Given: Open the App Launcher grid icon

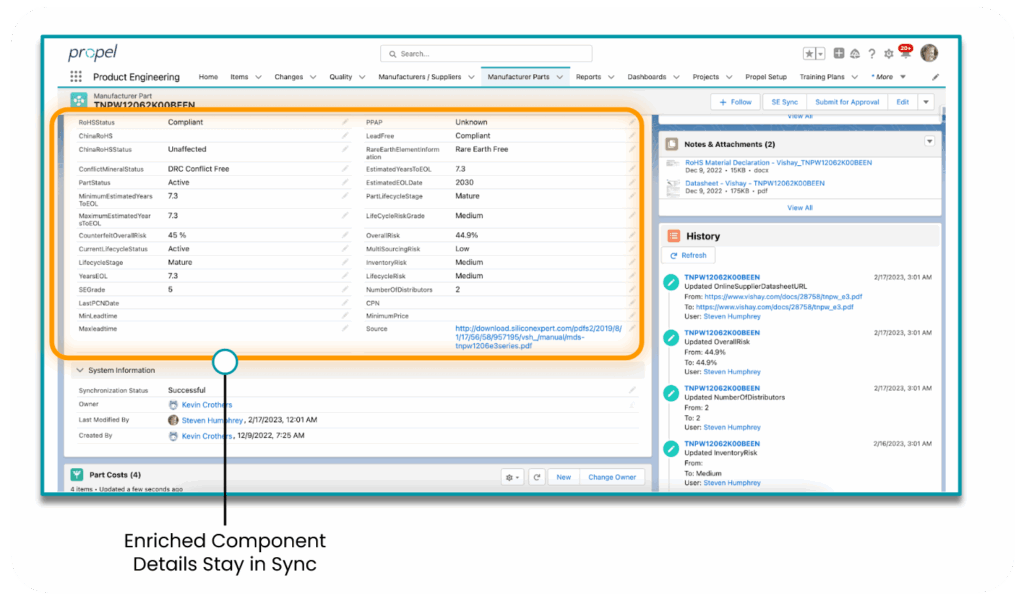Looking at the screenshot, I should click(76, 77).
